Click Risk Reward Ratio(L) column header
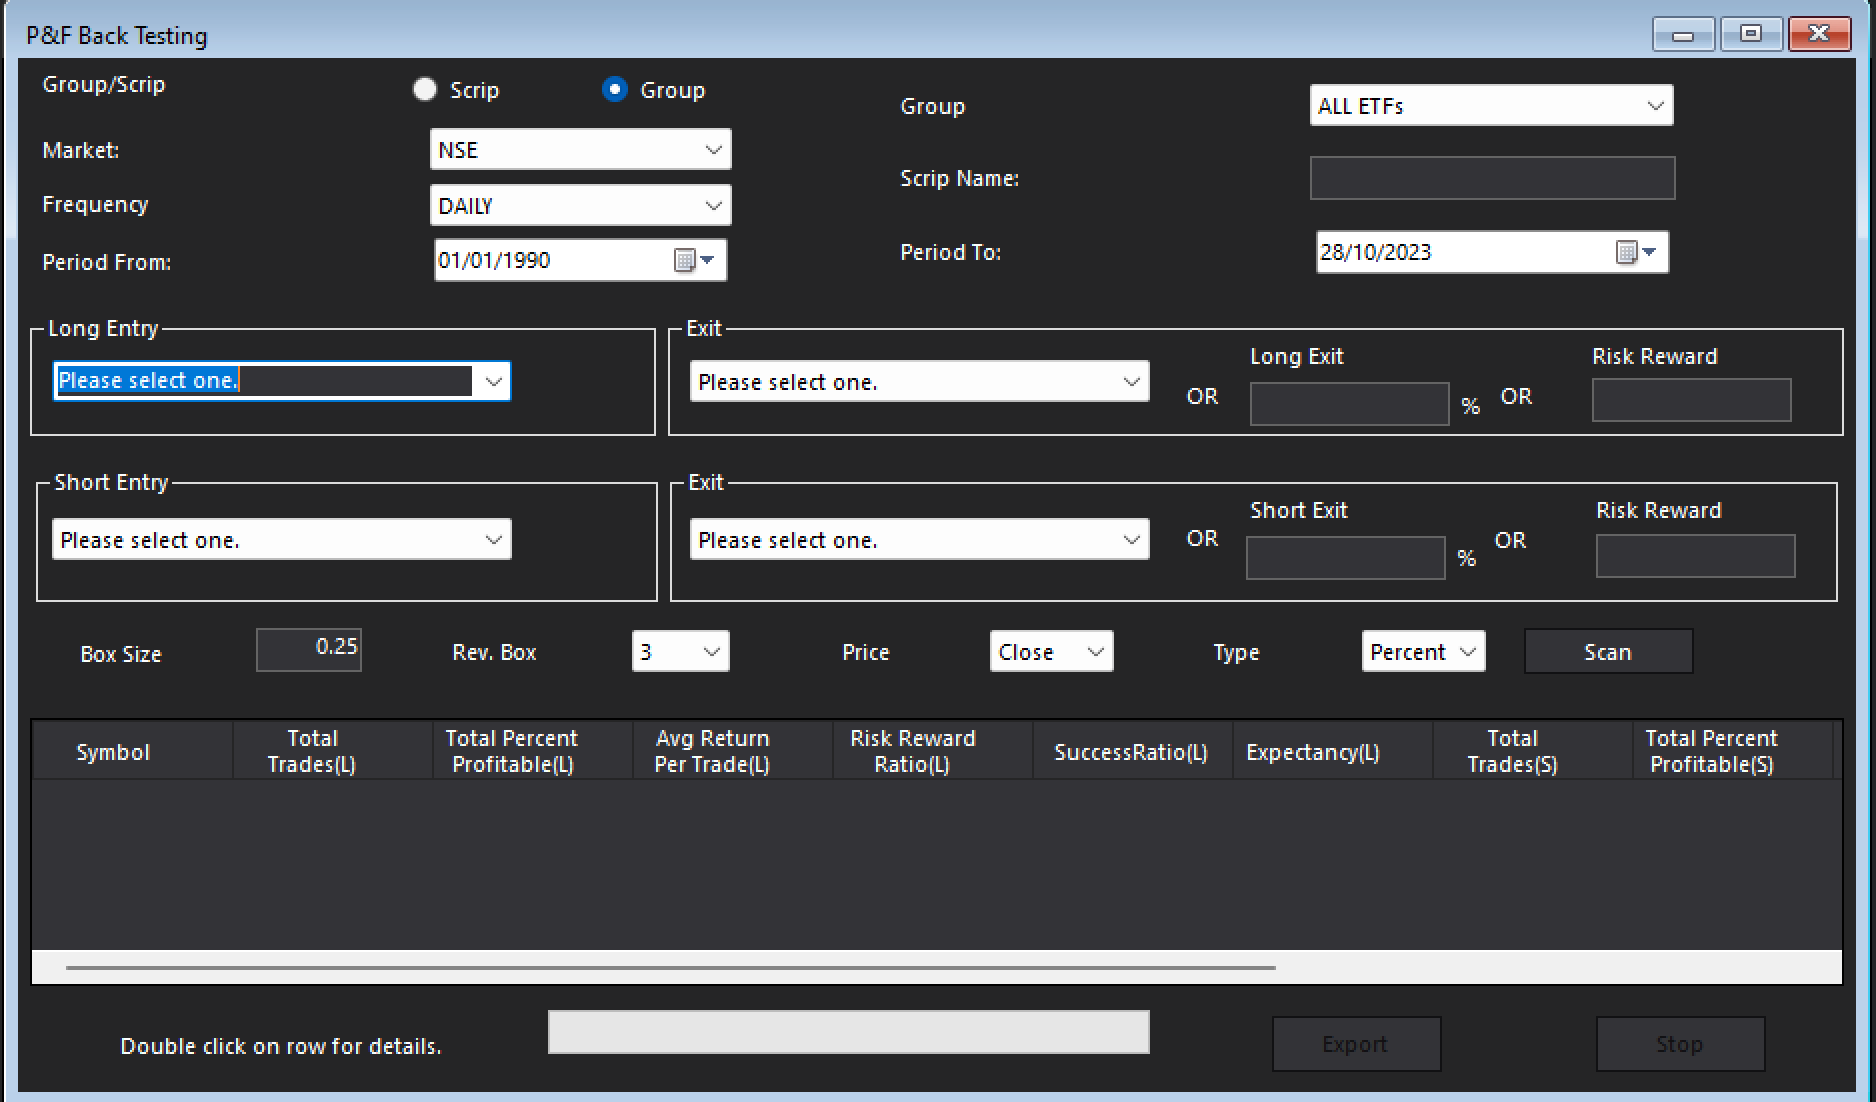The width and height of the screenshot is (1876, 1102). [x=932, y=751]
